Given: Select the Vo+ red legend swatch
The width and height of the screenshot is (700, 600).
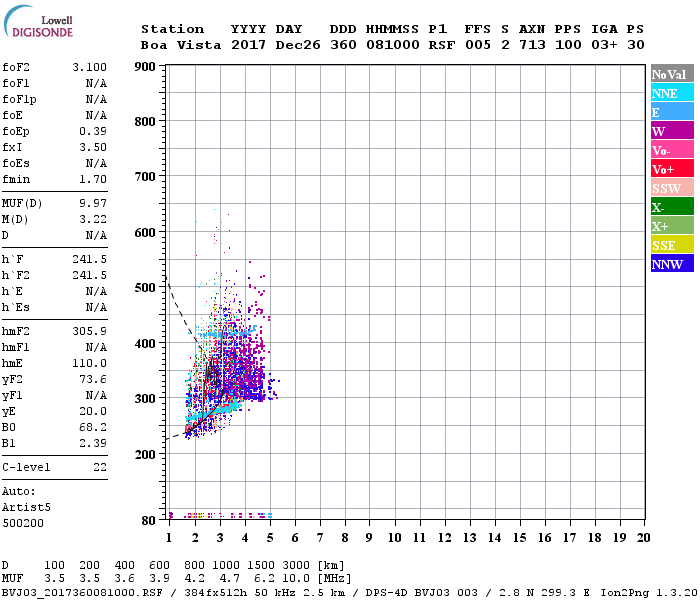Looking at the screenshot, I should (672, 169).
